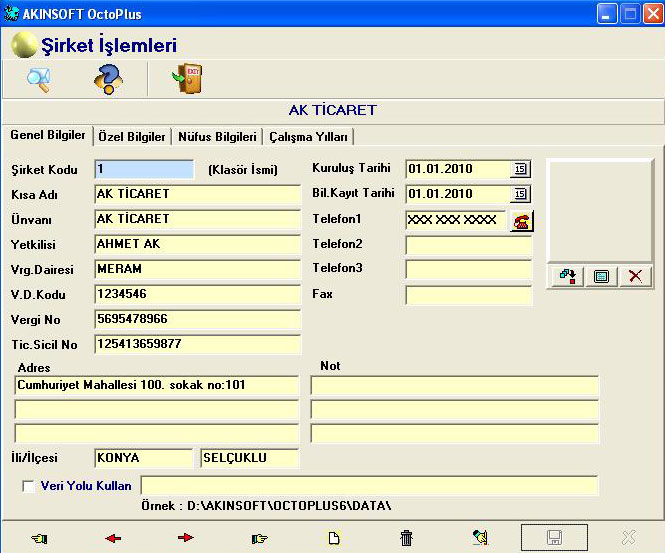This screenshot has width=665, height=553.
Task: Load company logo image button
Action: 567,276
